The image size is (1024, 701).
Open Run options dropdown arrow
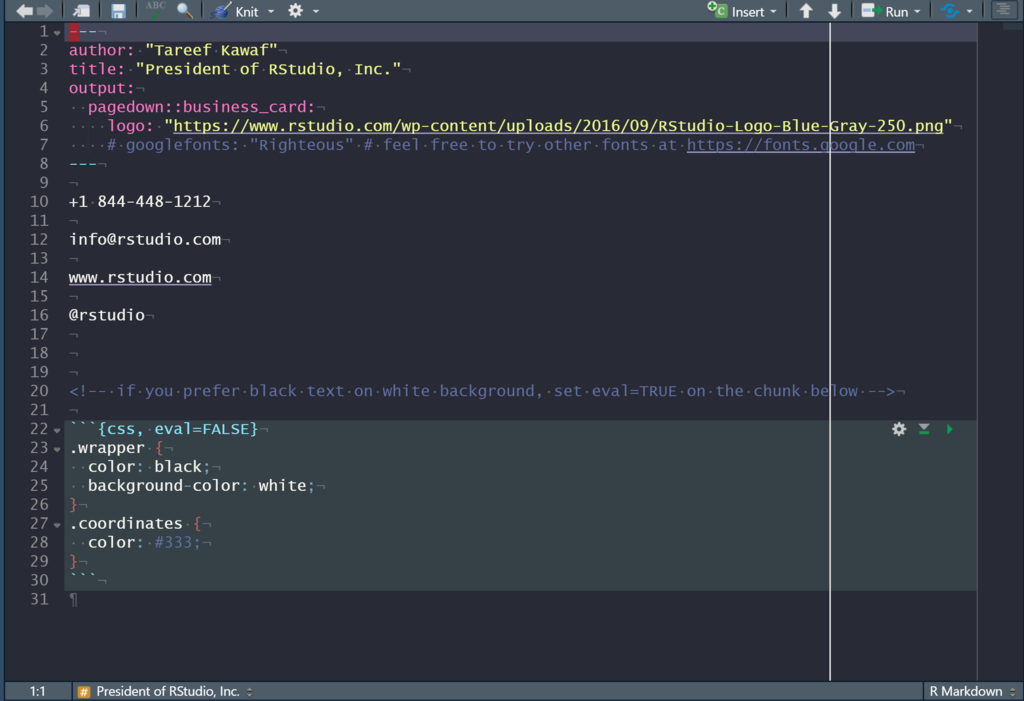click(917, 12)
